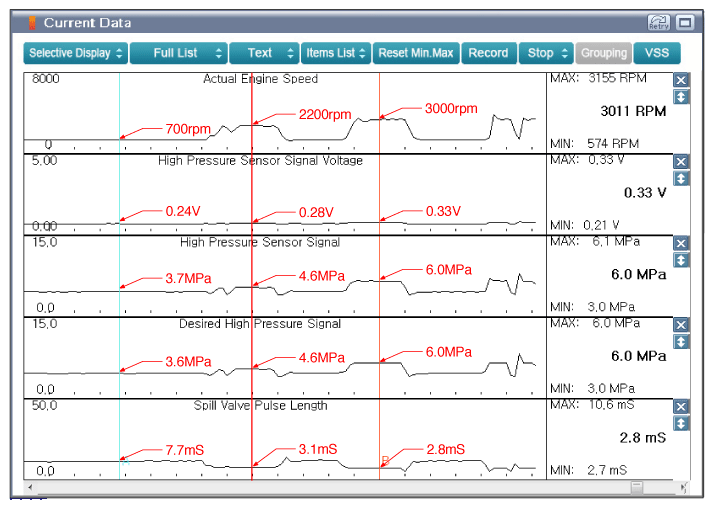Image resolution: width=714 pixels, height=509 pixels.
Task: Click the MIN: 0.21 V reading
Action: (585, 225)
